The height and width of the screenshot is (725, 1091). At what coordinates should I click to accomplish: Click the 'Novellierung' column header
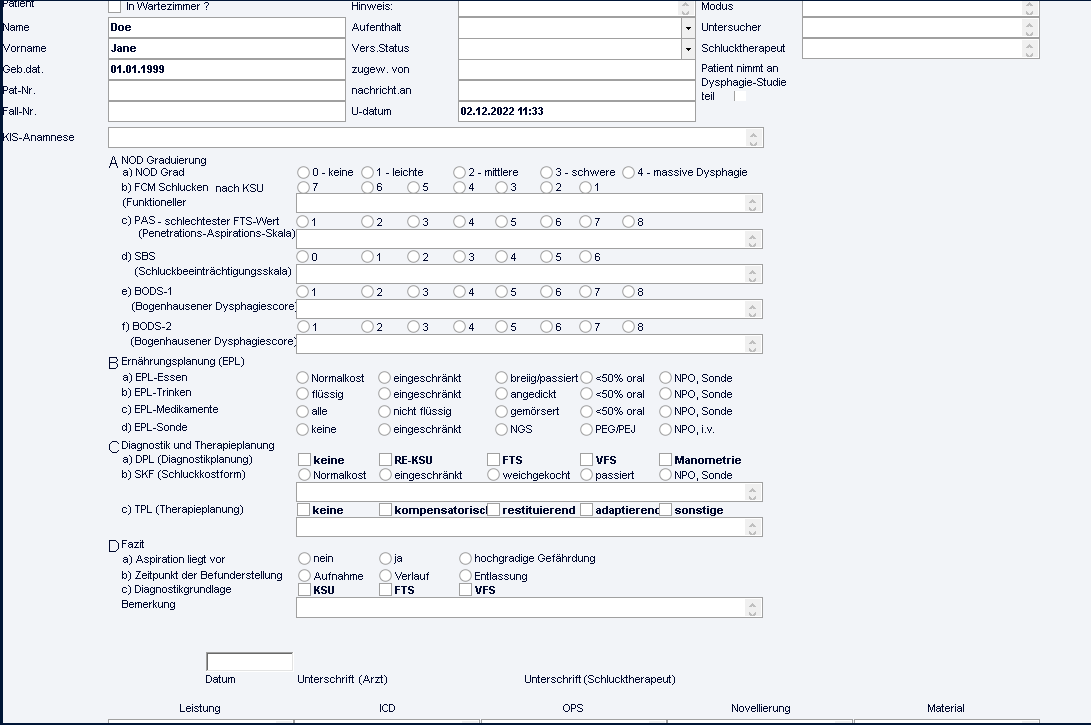tap(760, 708)
